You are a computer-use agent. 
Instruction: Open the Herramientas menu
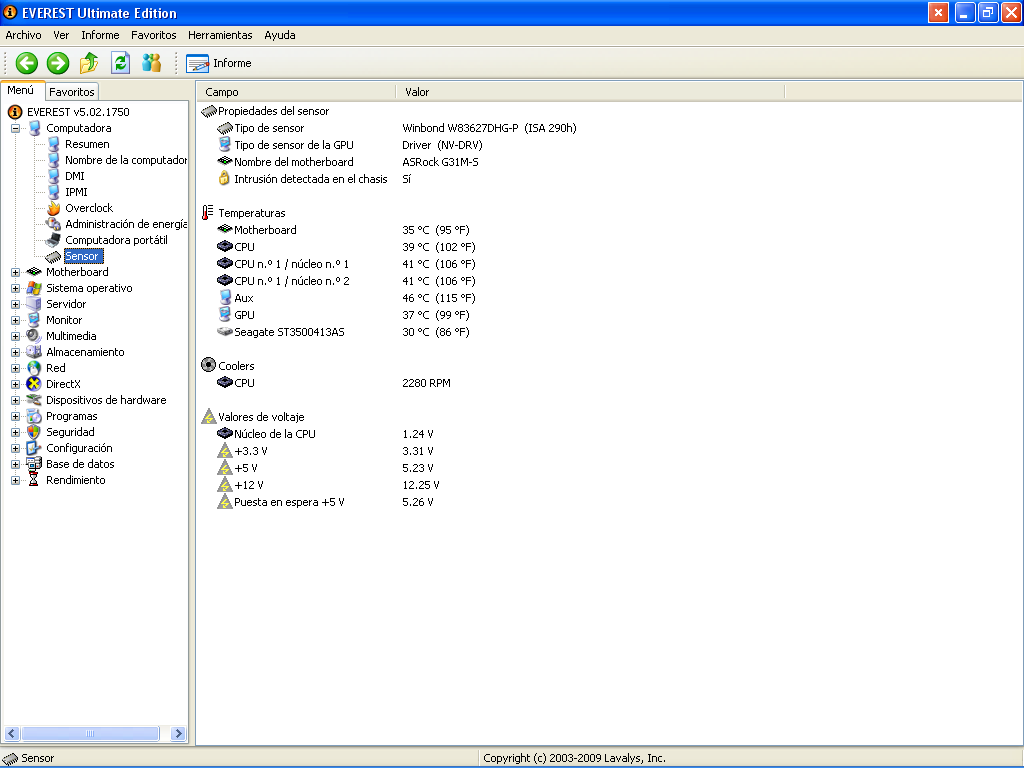point(220,35)
